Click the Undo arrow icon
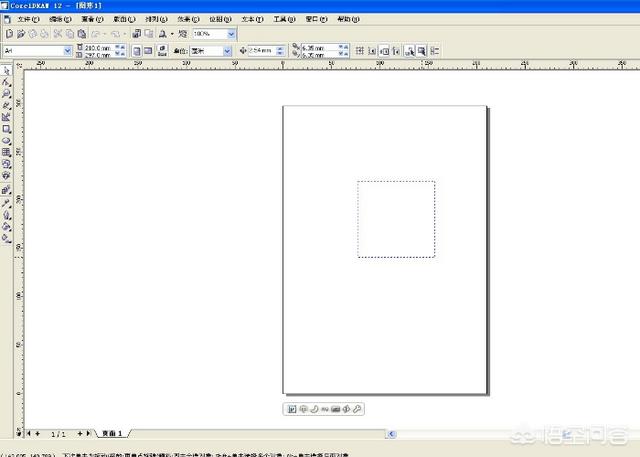This screenshot has width=640, height=457. click(96, 34)
